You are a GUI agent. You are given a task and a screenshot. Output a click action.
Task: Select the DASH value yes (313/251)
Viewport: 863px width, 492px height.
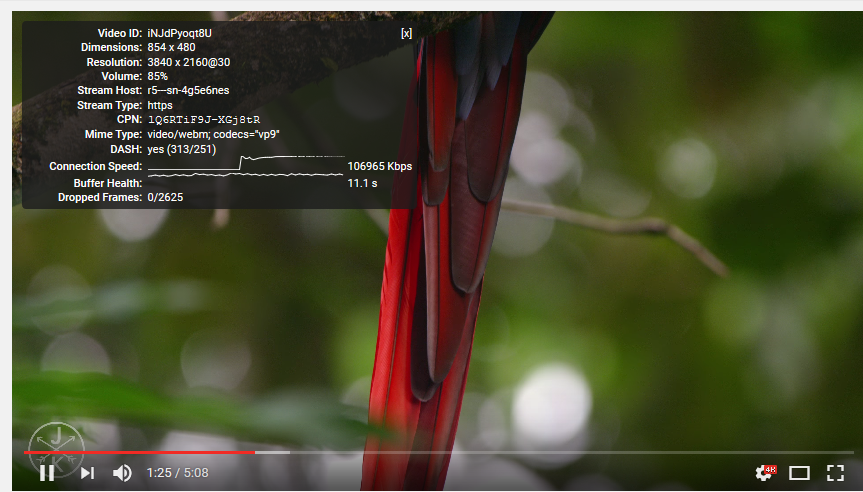(182, 149)
